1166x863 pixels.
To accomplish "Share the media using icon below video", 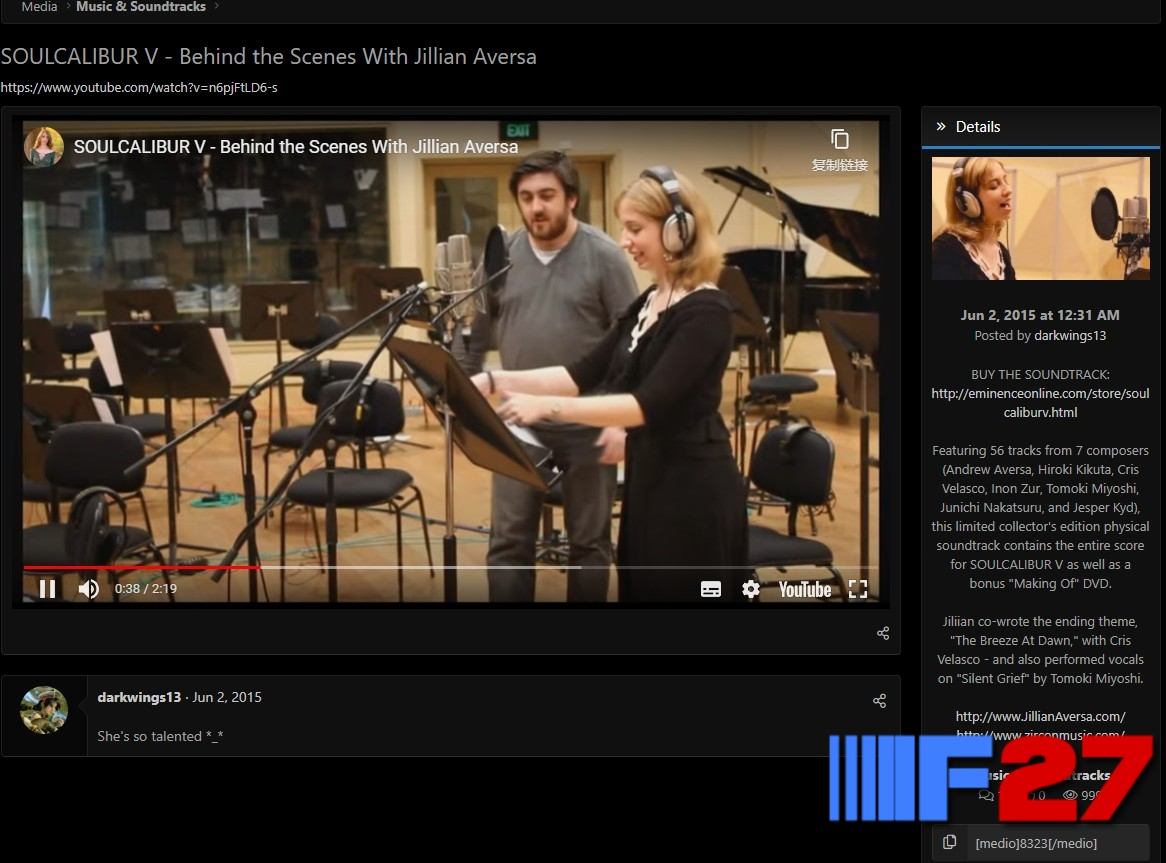I will coord(883,633).
